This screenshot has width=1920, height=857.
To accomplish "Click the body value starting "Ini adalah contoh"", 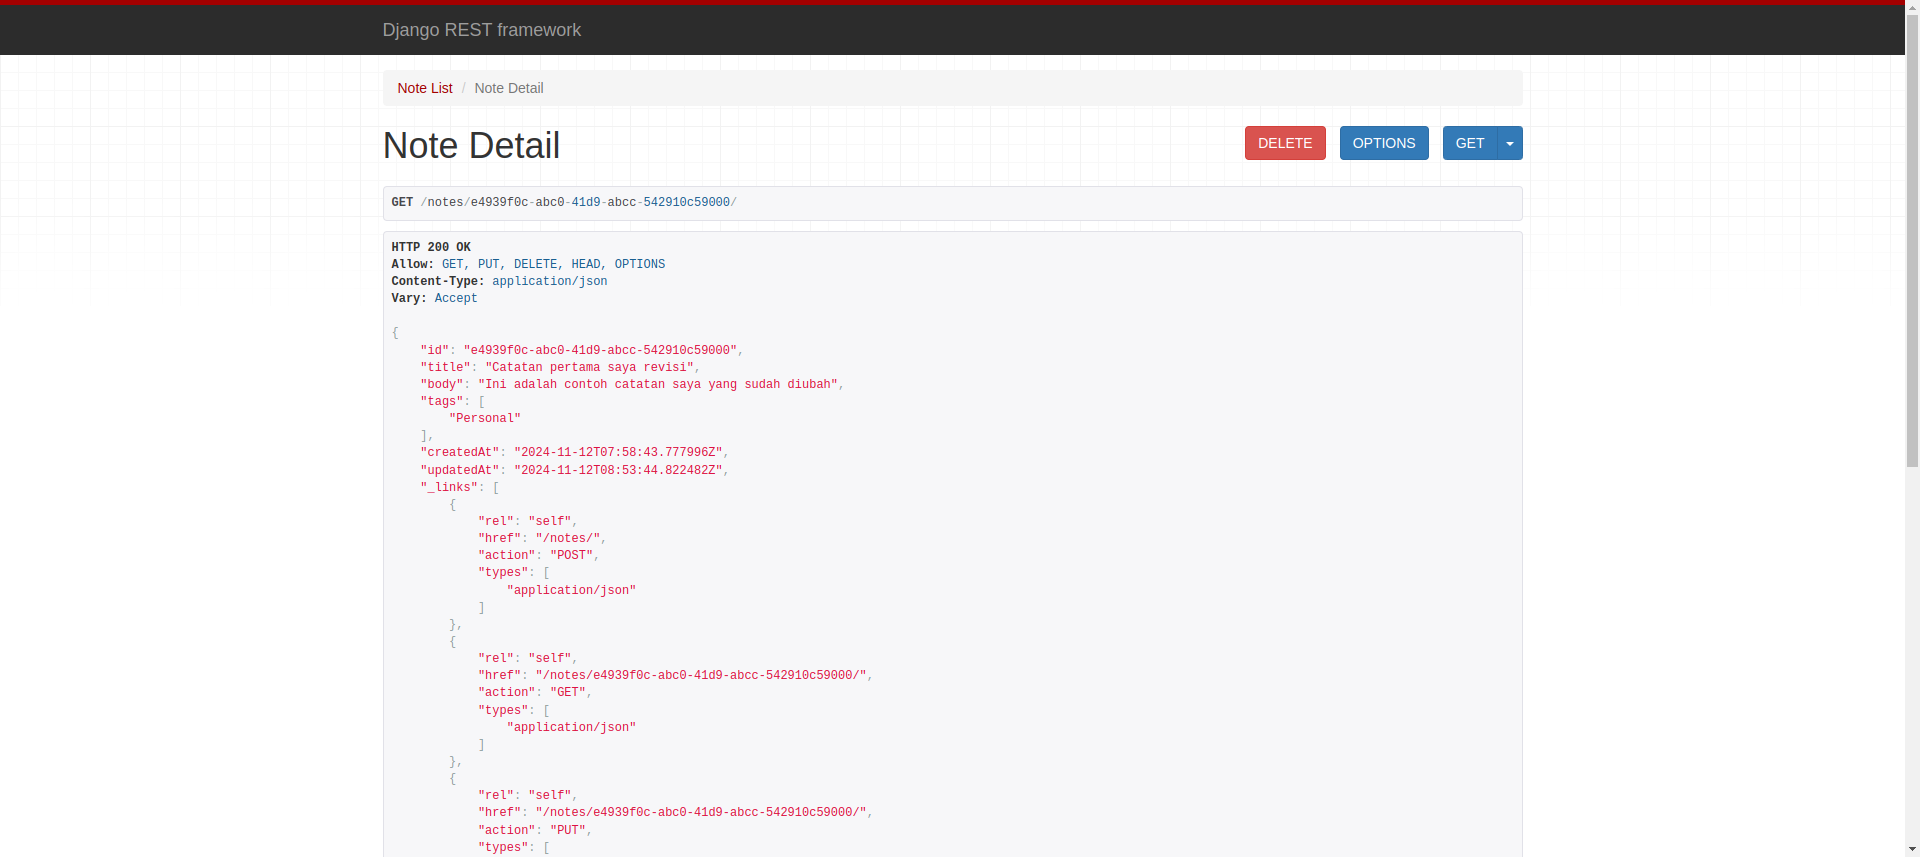I will [x=658, y=385].
